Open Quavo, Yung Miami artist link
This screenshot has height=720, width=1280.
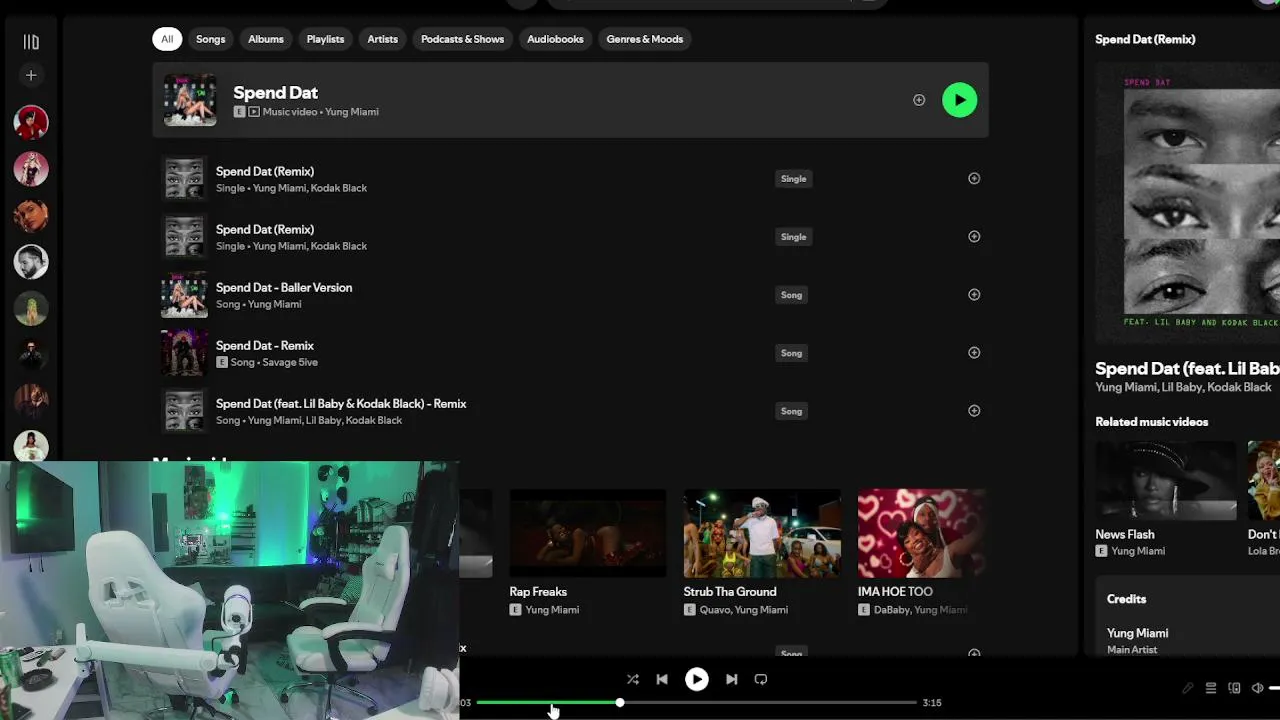point(743,610)
